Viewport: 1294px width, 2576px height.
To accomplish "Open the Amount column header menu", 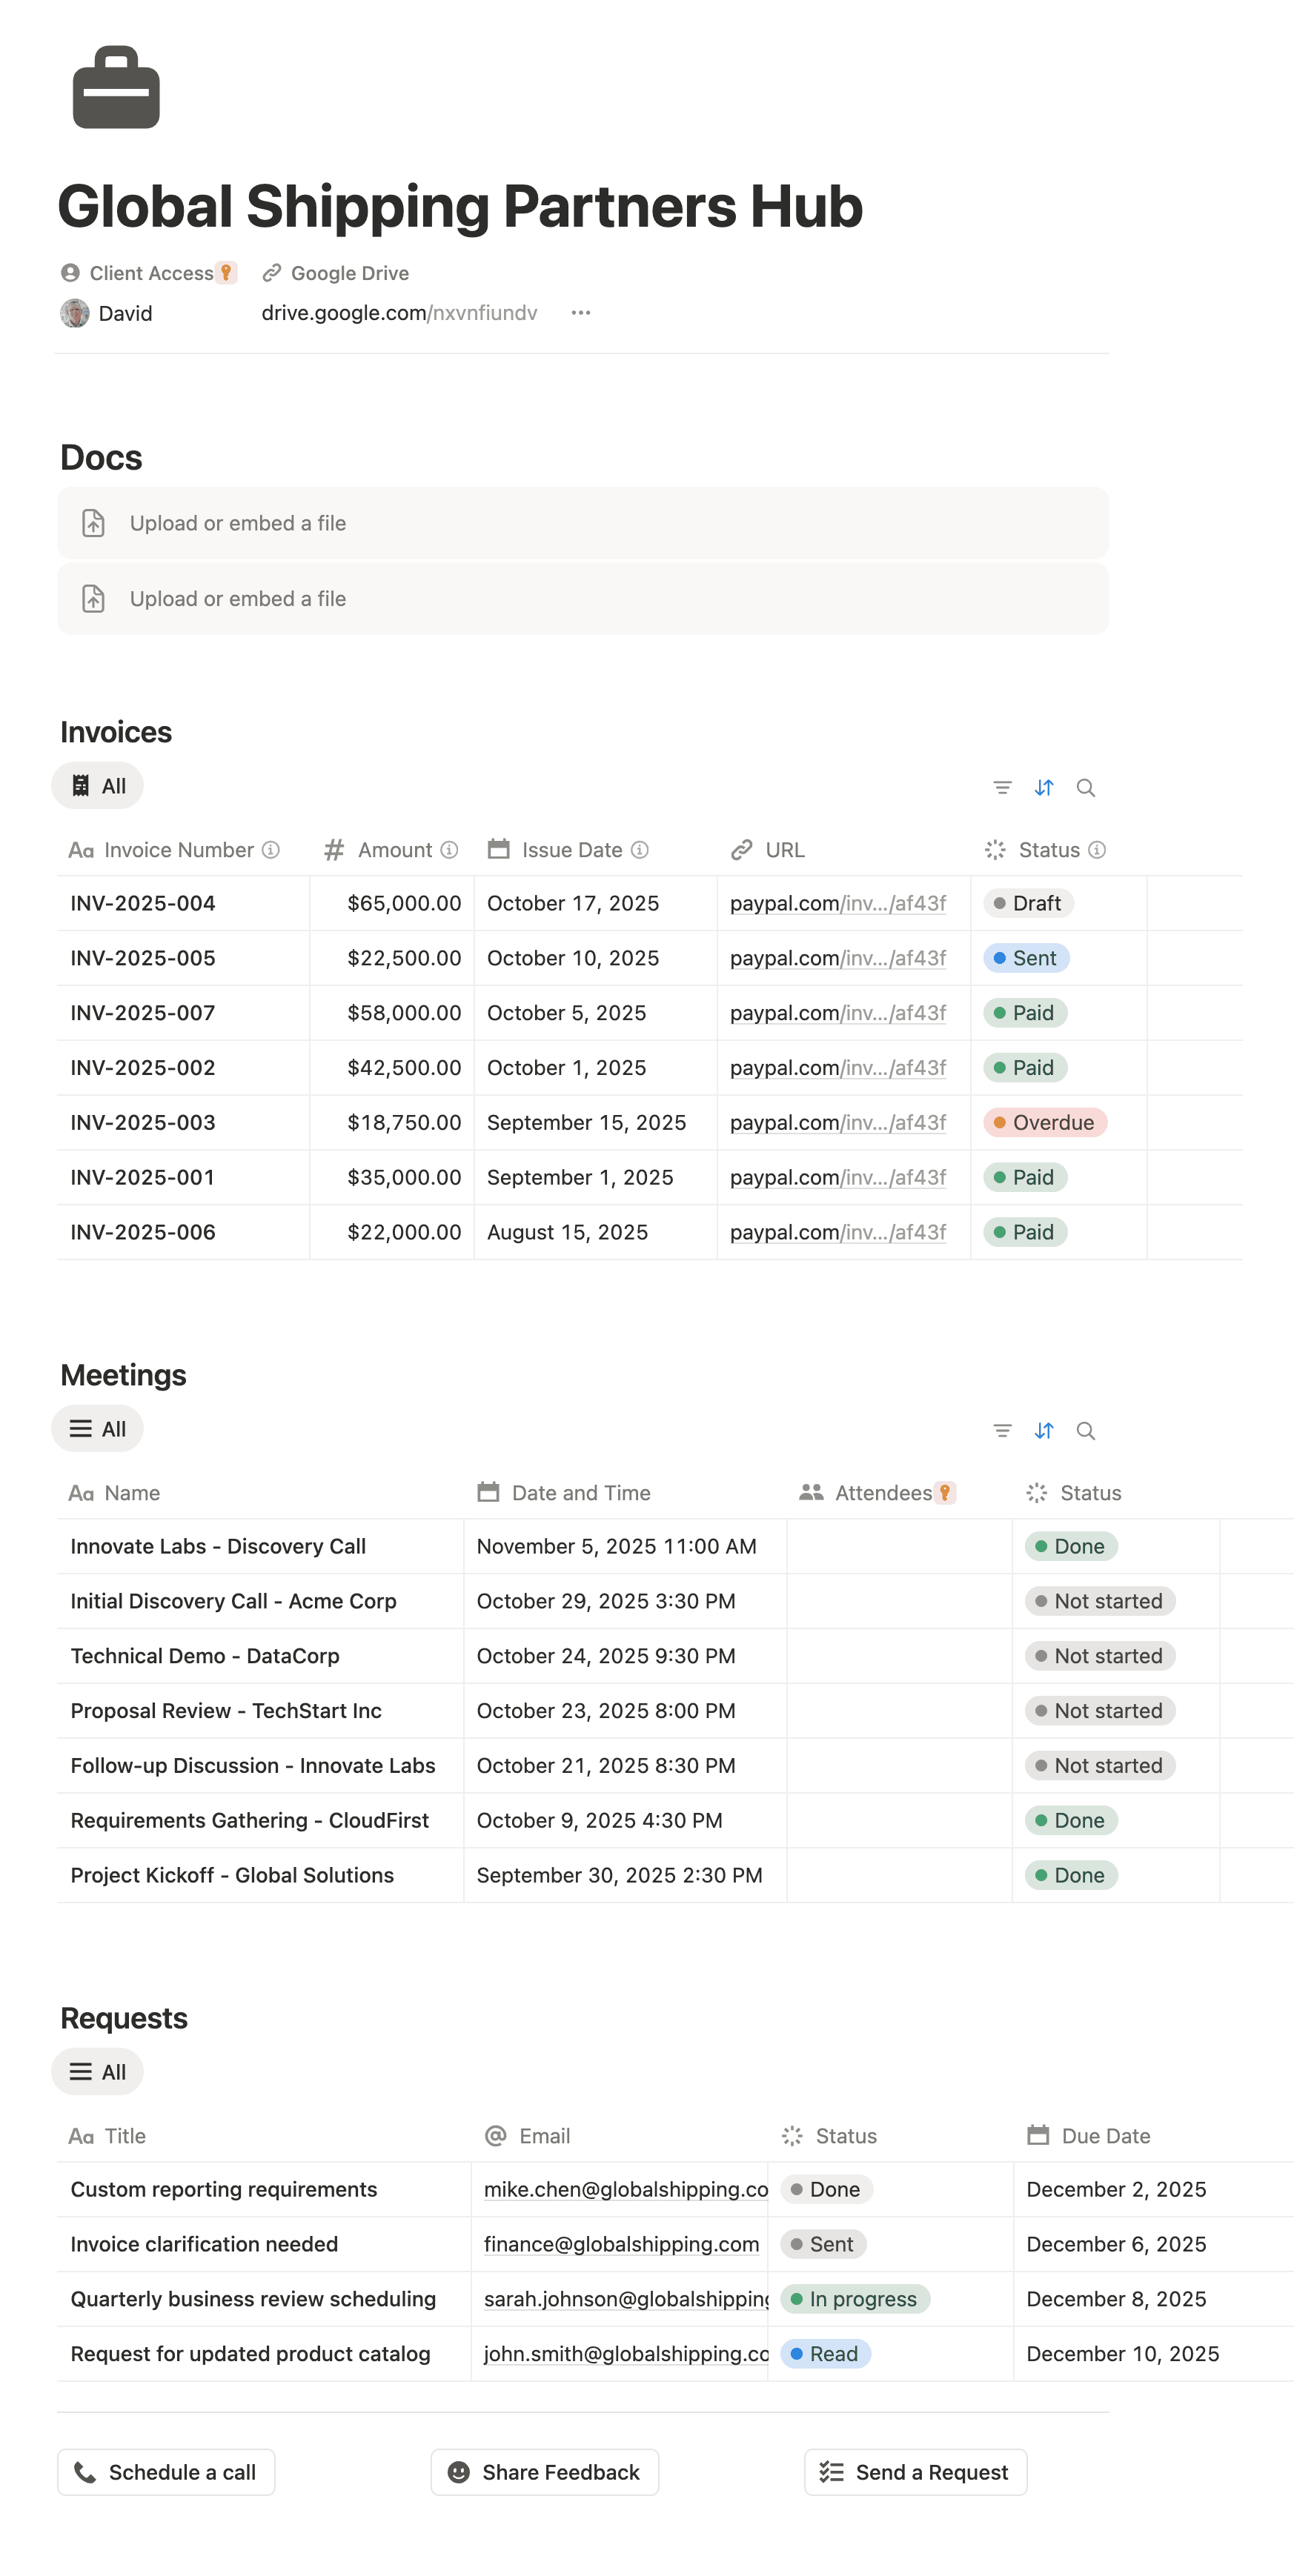I will click(392, 850).
